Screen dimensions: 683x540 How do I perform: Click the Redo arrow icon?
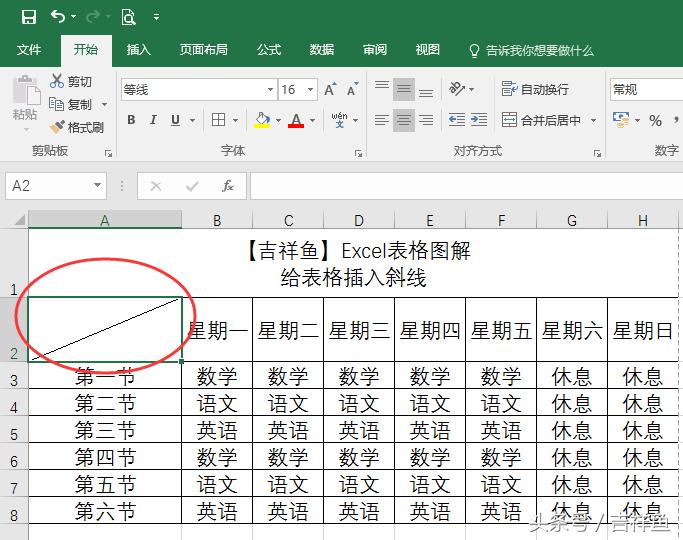pos(93,17)
